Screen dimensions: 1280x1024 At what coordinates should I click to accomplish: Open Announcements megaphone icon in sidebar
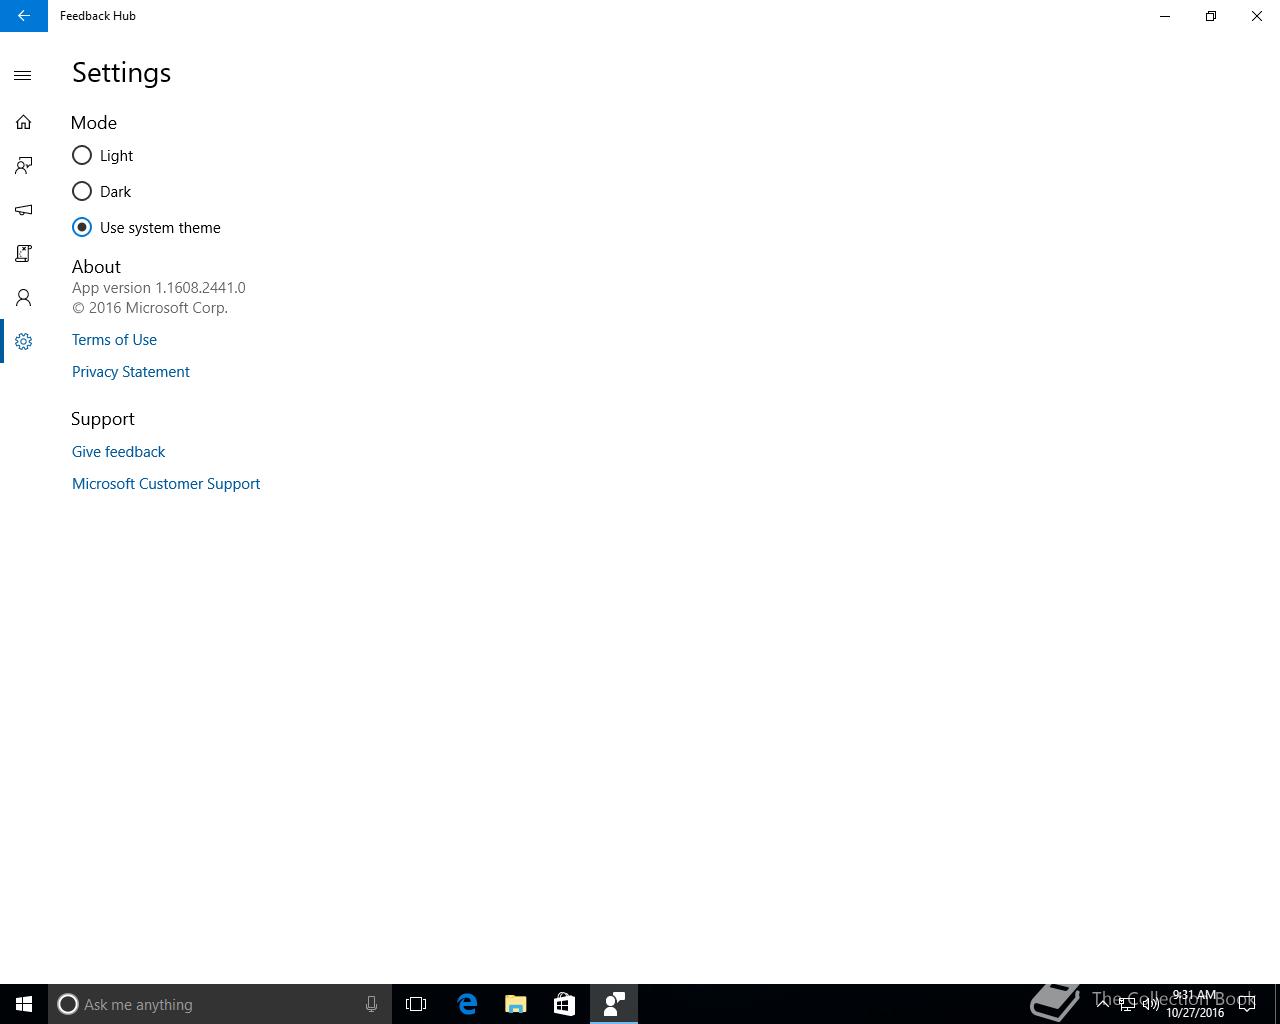pos(23,210)
